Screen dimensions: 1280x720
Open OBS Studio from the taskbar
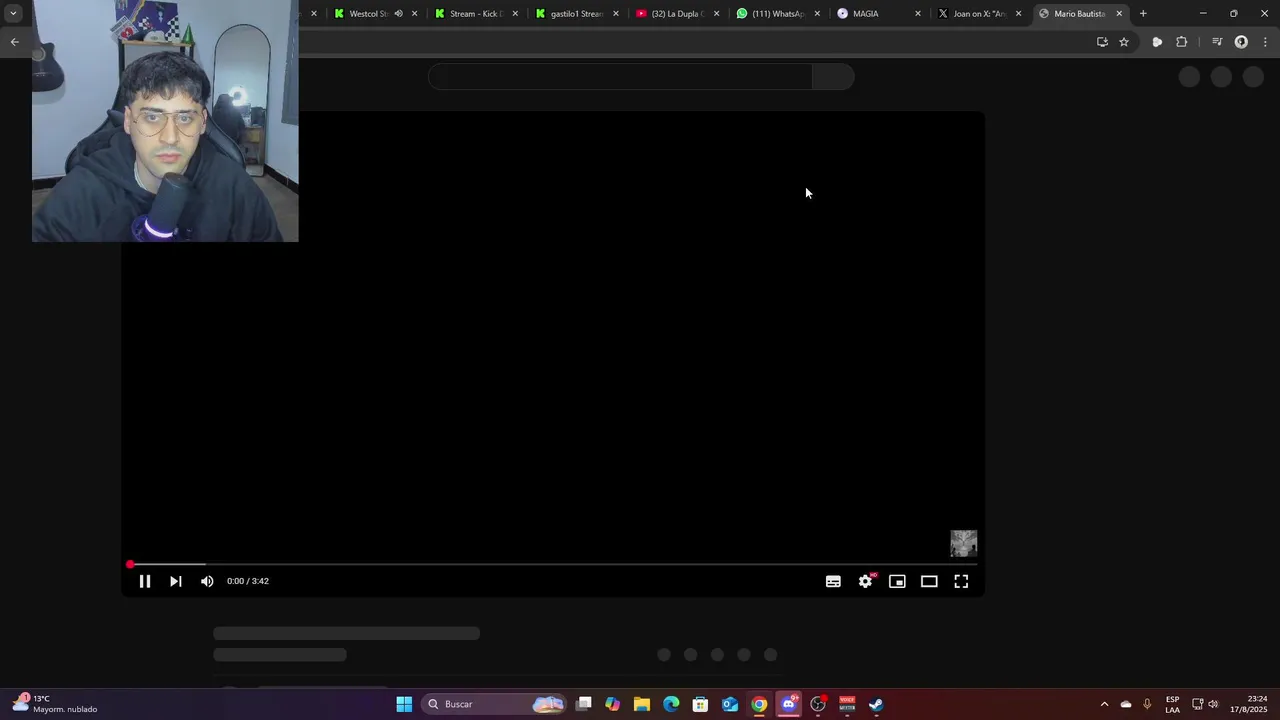pos(818,704)
